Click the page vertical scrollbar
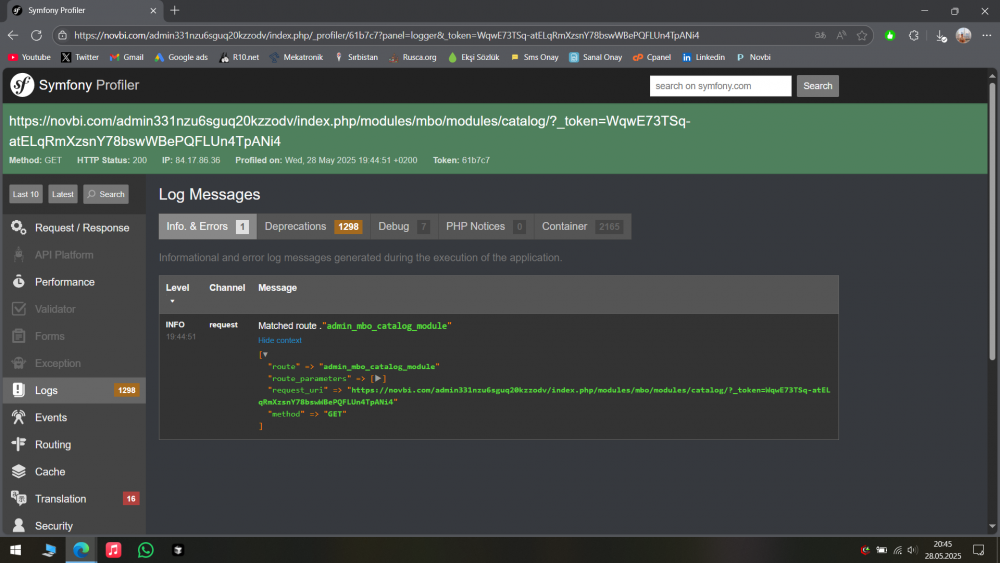1000x563 pixels. [x=992, y=220]
